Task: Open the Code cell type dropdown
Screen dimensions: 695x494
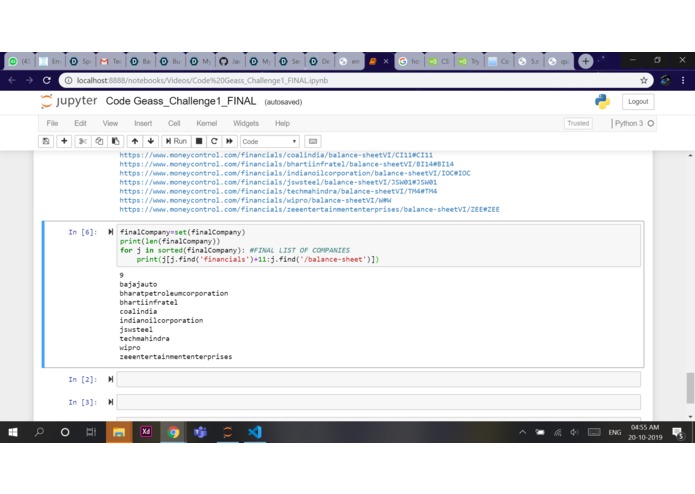Action: (x=269, y=141)
